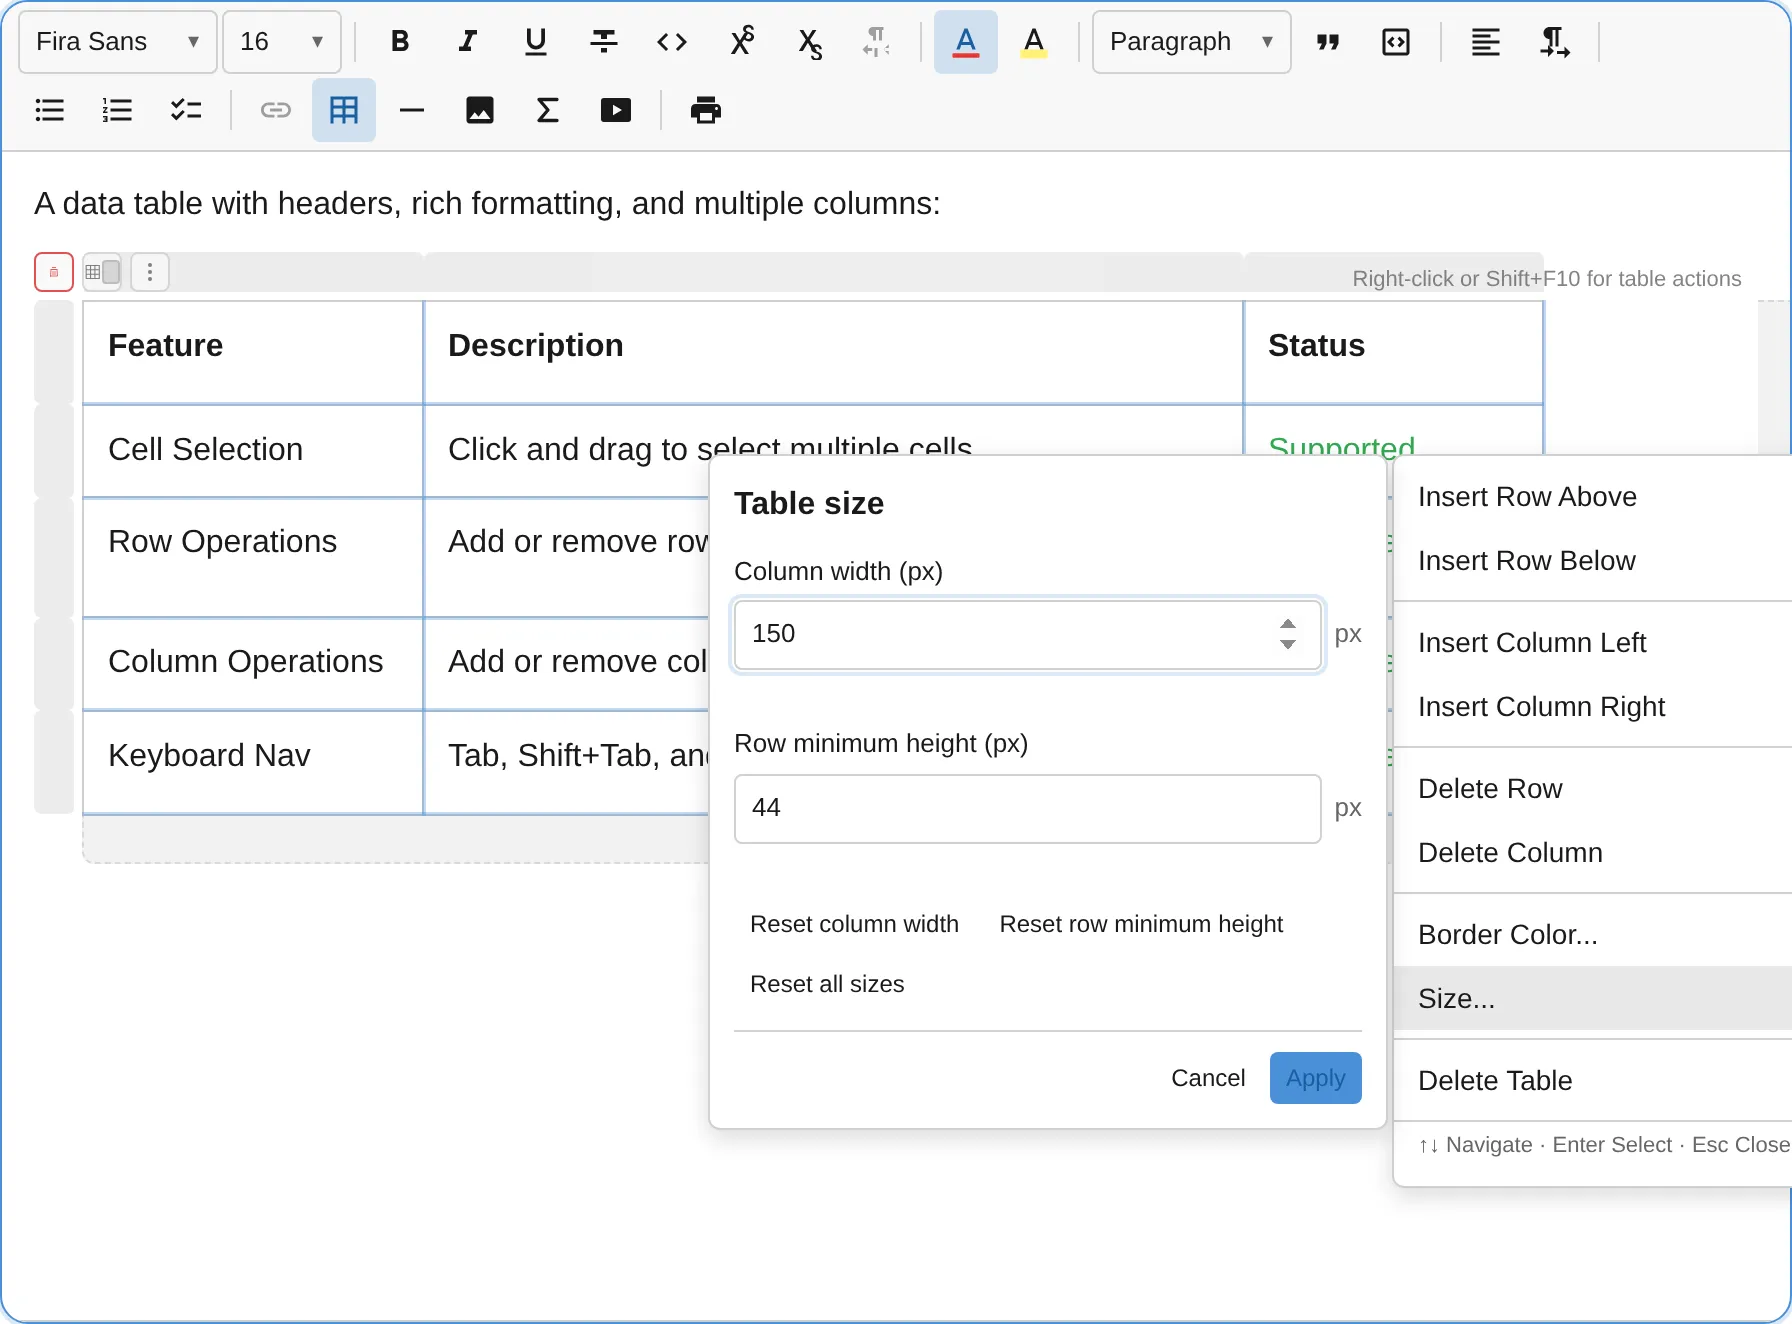1792x1324 pixels.
Task: Increase the column width value using the stepper
Action: pyautogui.click(x=1288, y=623)
